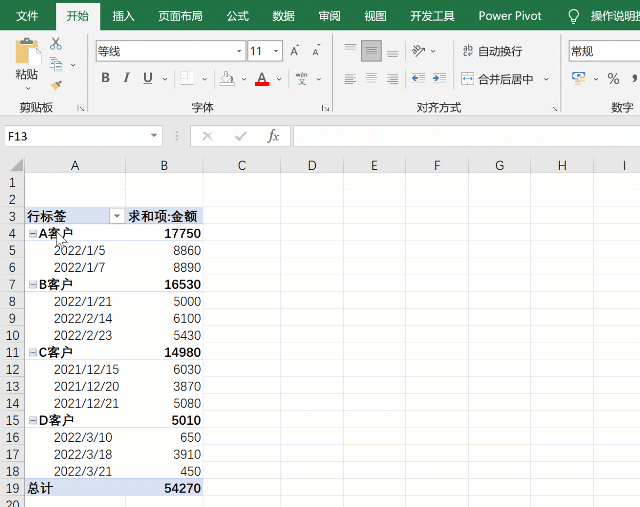The width and height of the screenshot is (640, 507).
Task: Click the 合并后居中 merge button
Action: click(497, 78)
